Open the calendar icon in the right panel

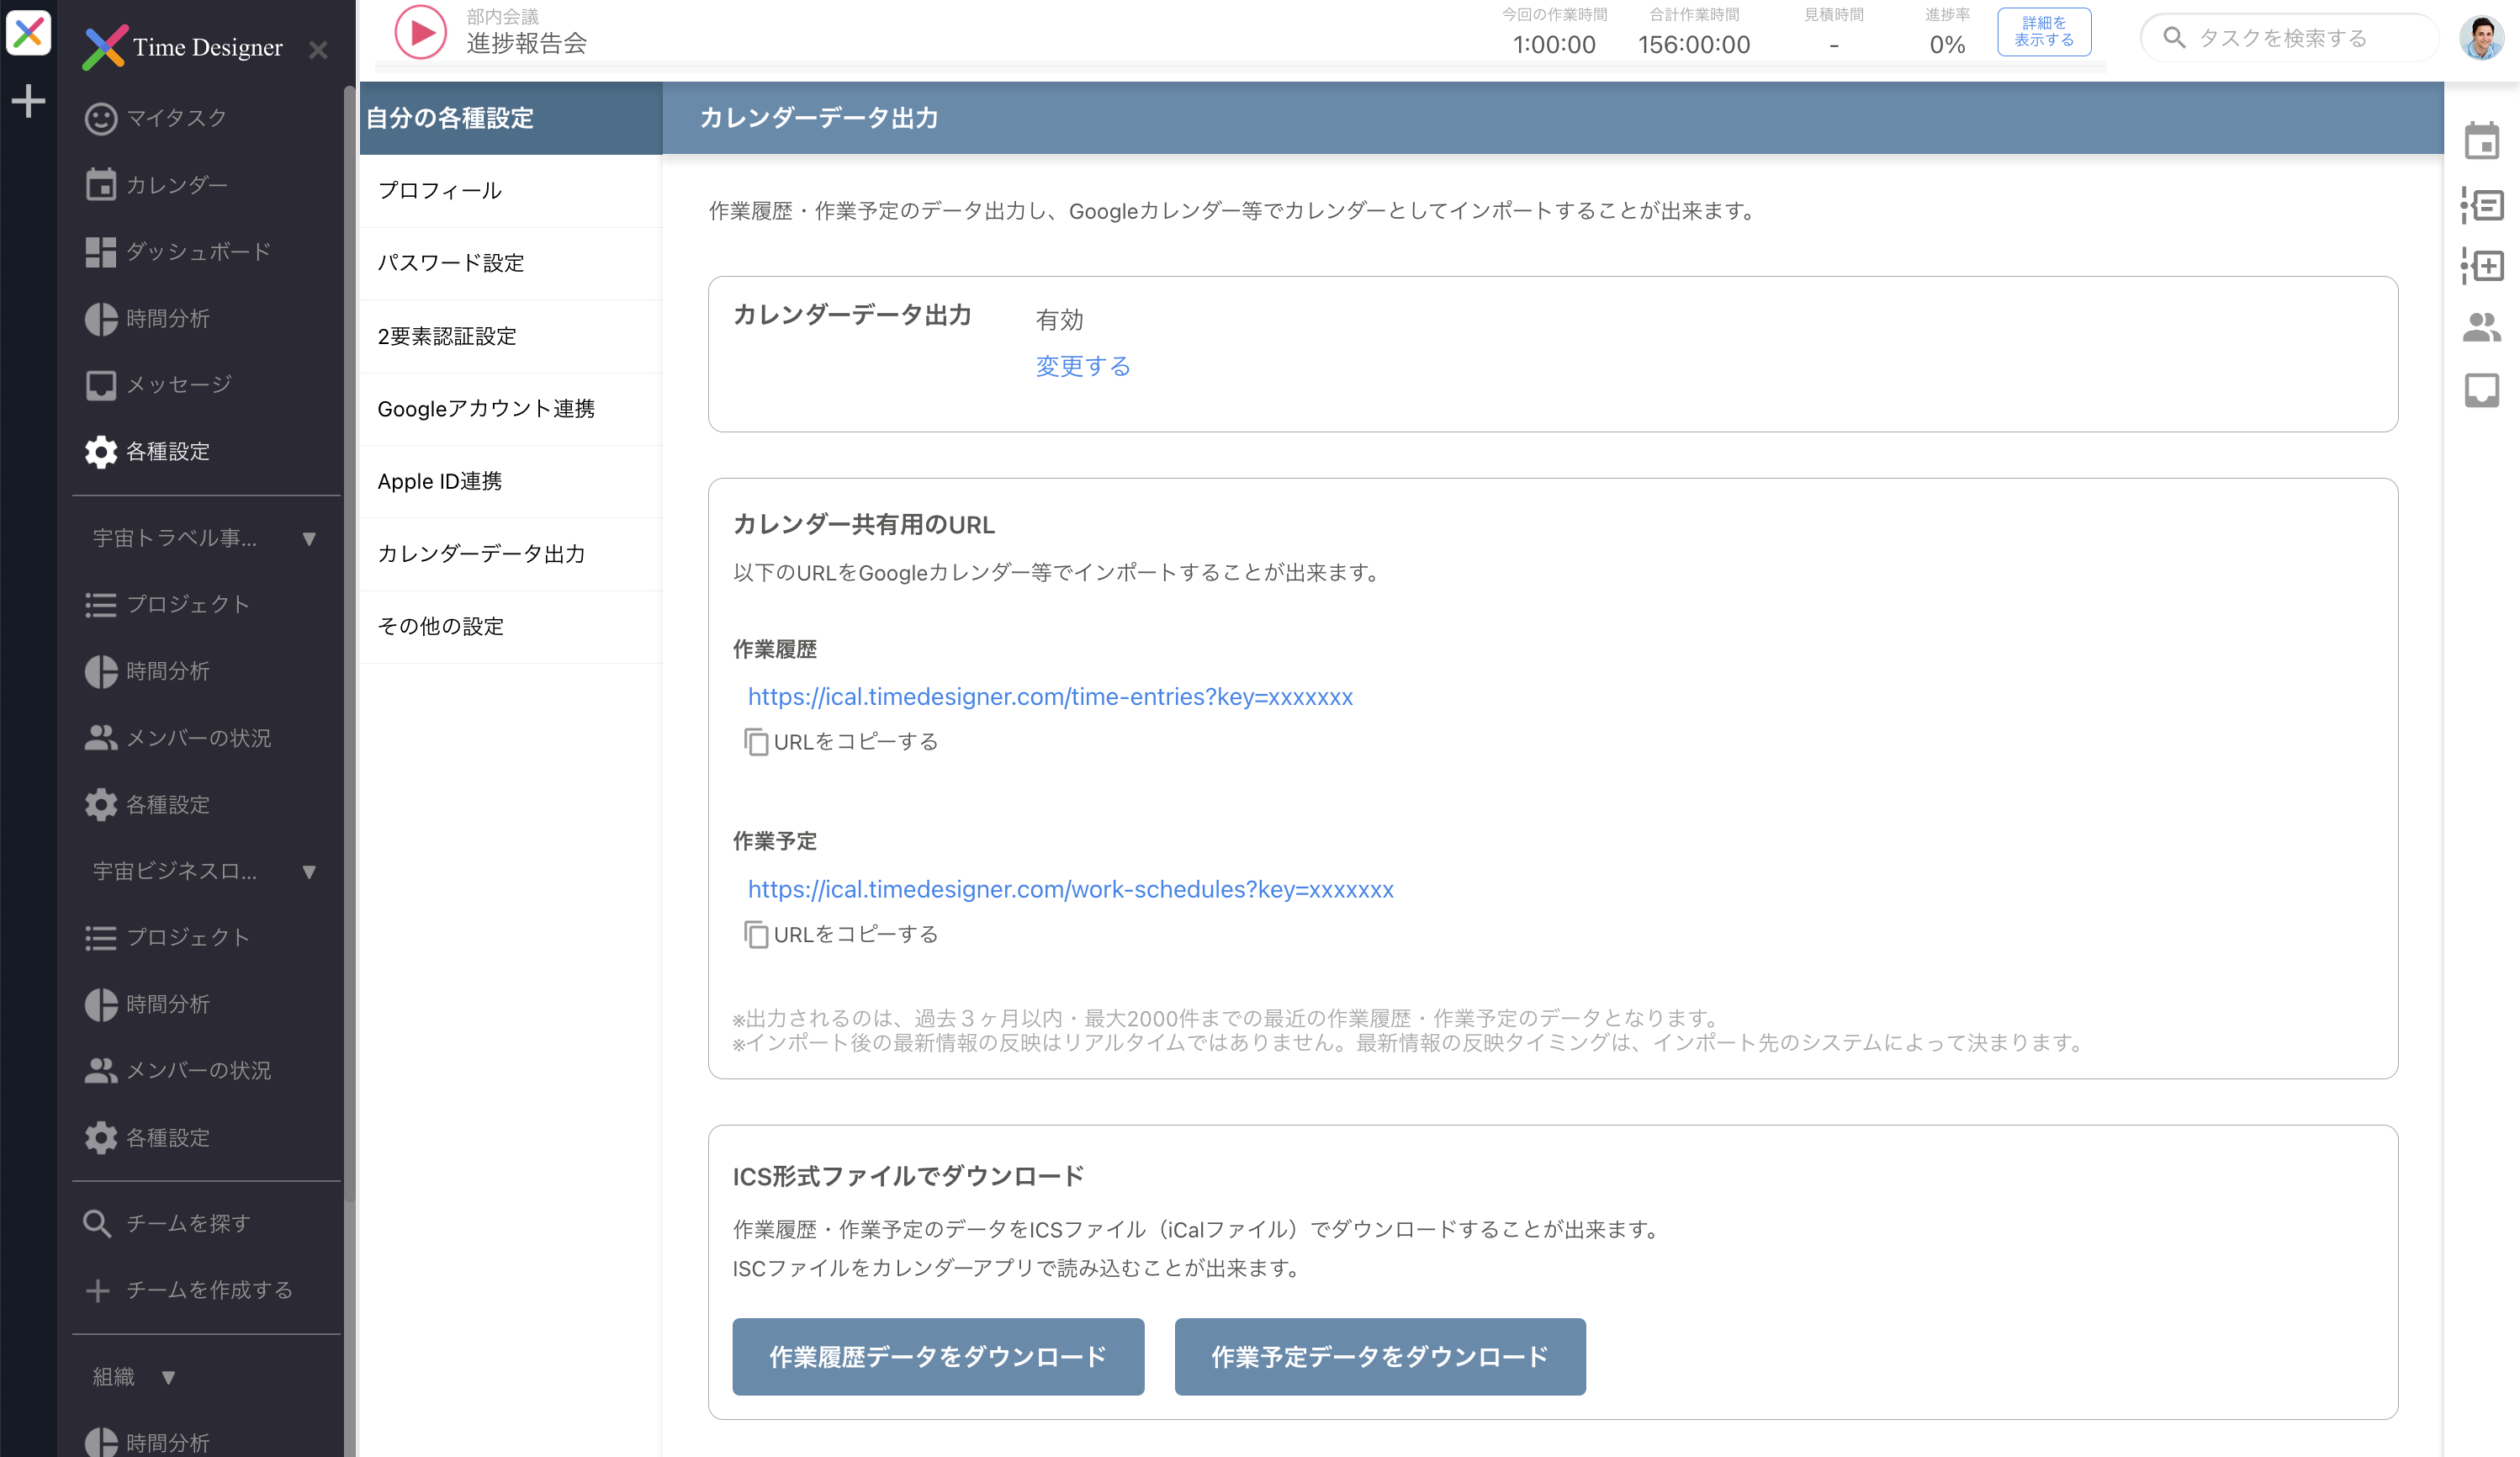(x=2481, y=142)
